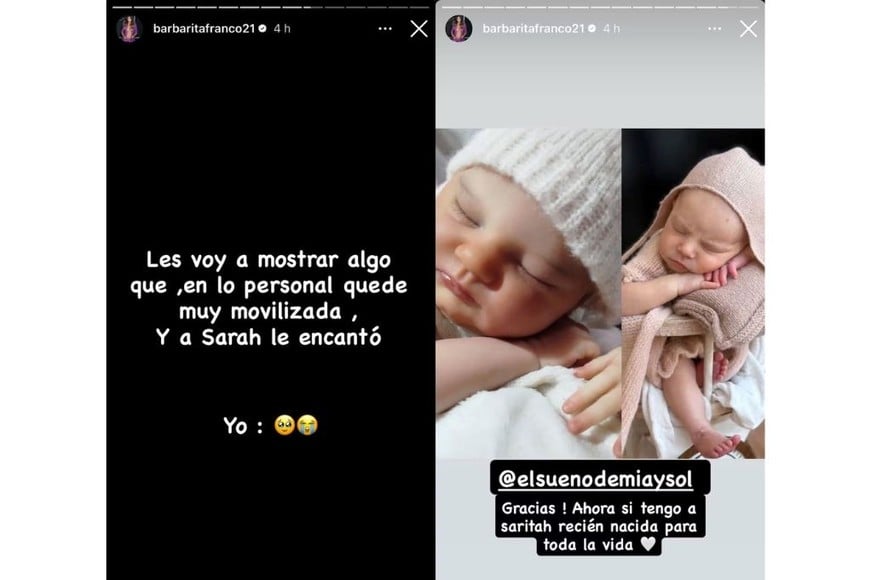This screenshot has width=870, height=580.
Task: Open the right story's three-dot options
Action: [x=715, y=29]
